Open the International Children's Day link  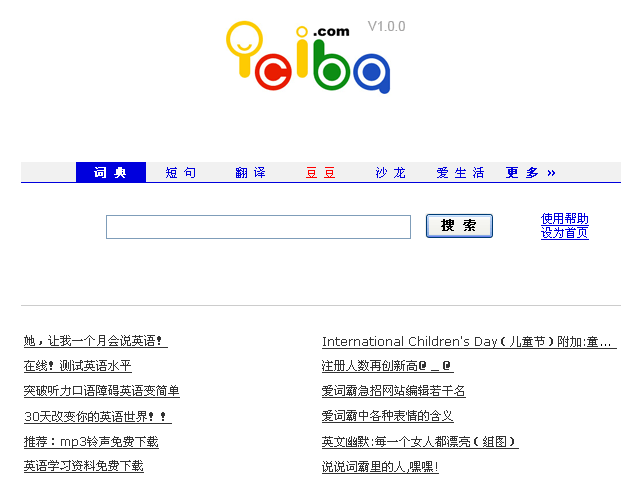pyautogui.click(x=469, y=342)
